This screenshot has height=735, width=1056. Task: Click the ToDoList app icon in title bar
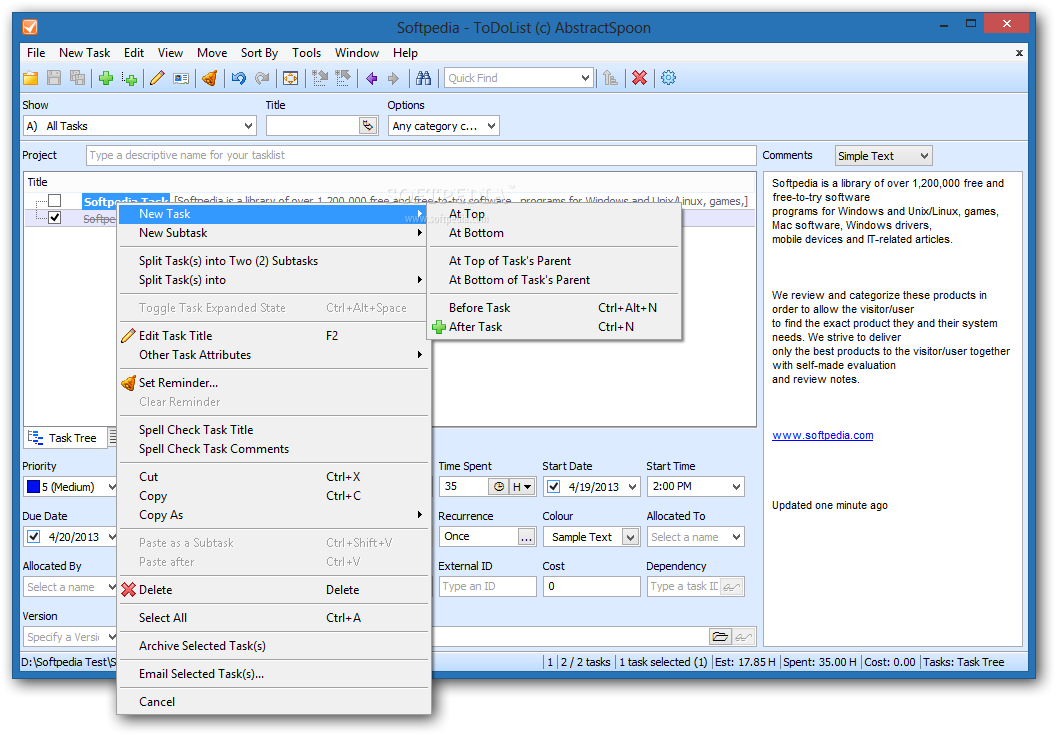(30, 27)
